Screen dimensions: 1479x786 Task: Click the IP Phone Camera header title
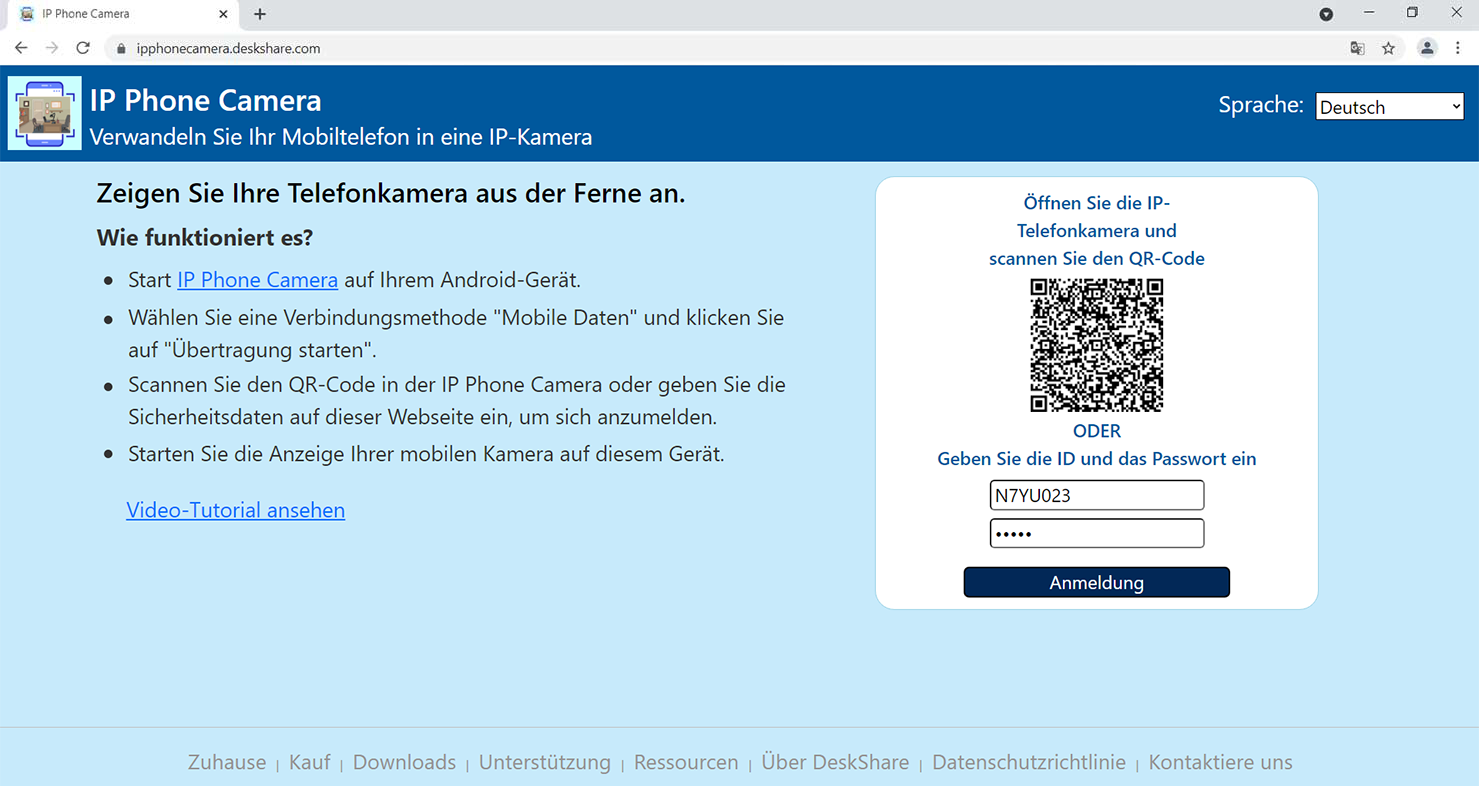click(x=206, y=101)
